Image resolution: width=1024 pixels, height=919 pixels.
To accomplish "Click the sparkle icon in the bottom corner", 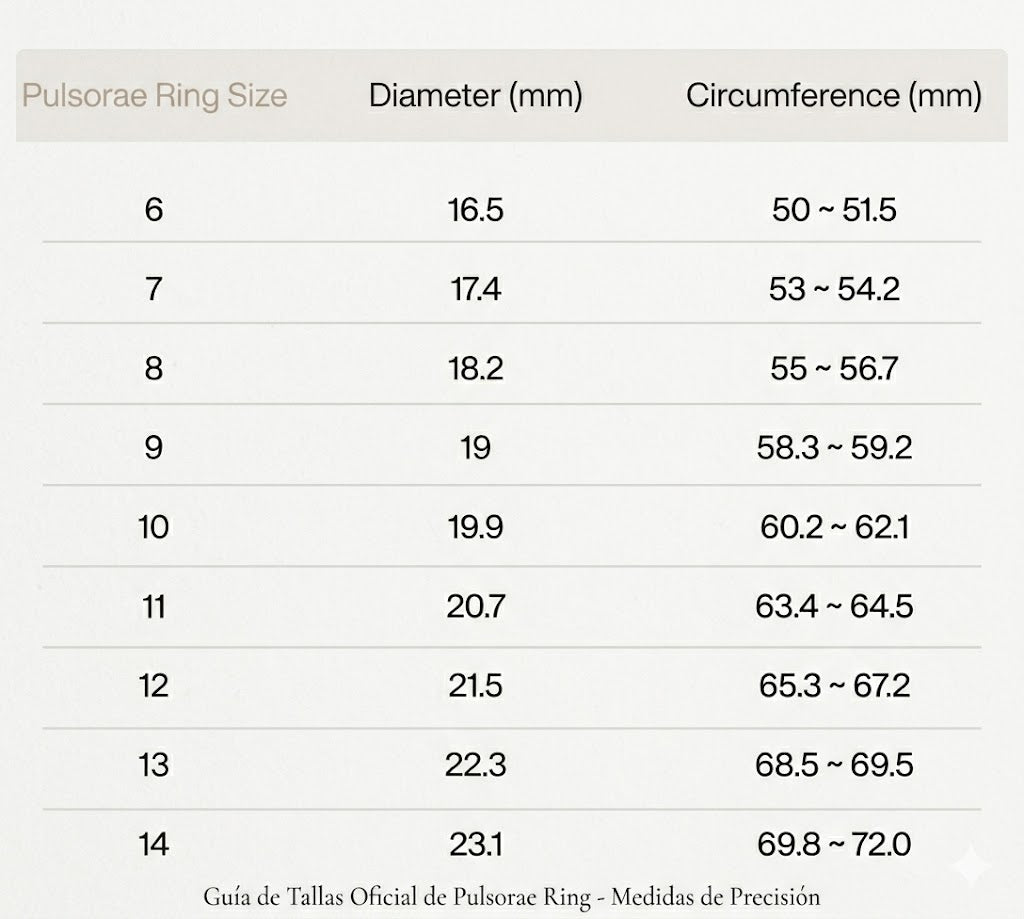I will 969,862.
